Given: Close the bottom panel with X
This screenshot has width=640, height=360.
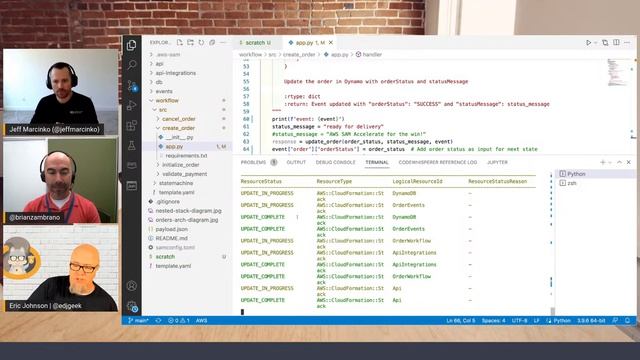Looking at the screenshot, I should (x=629, y=162).
